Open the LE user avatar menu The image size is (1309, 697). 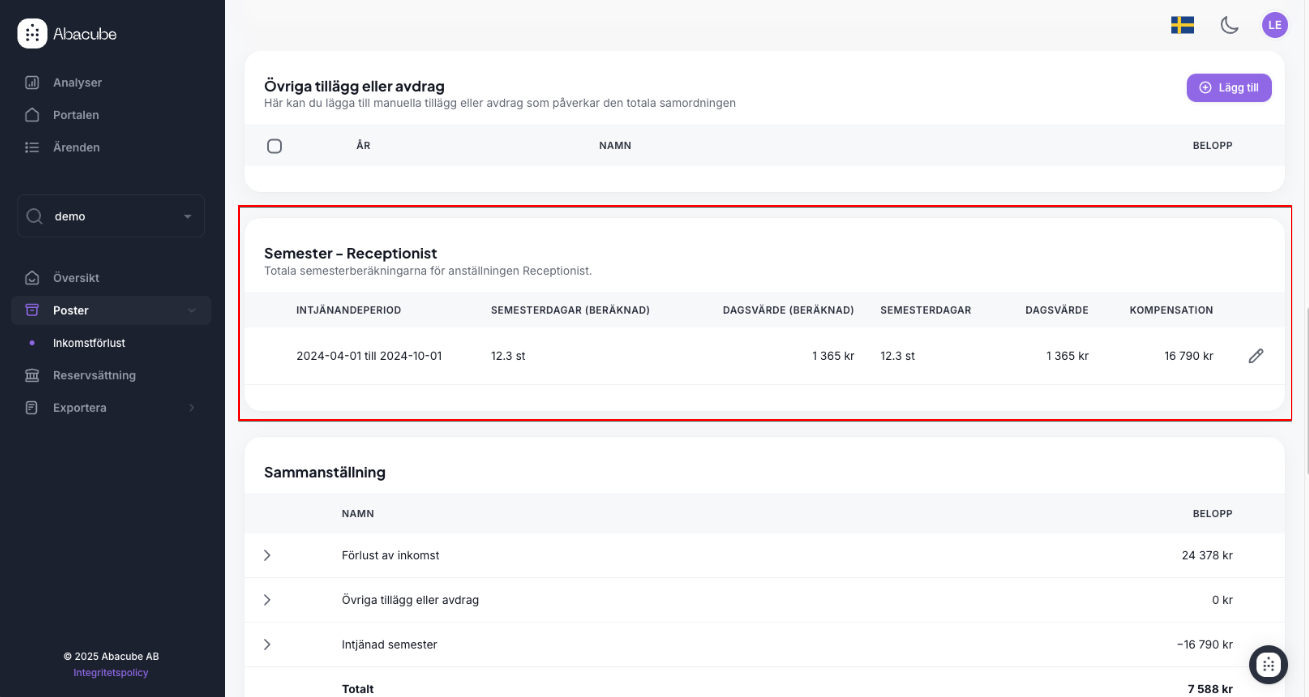[x=1274, y=25]
